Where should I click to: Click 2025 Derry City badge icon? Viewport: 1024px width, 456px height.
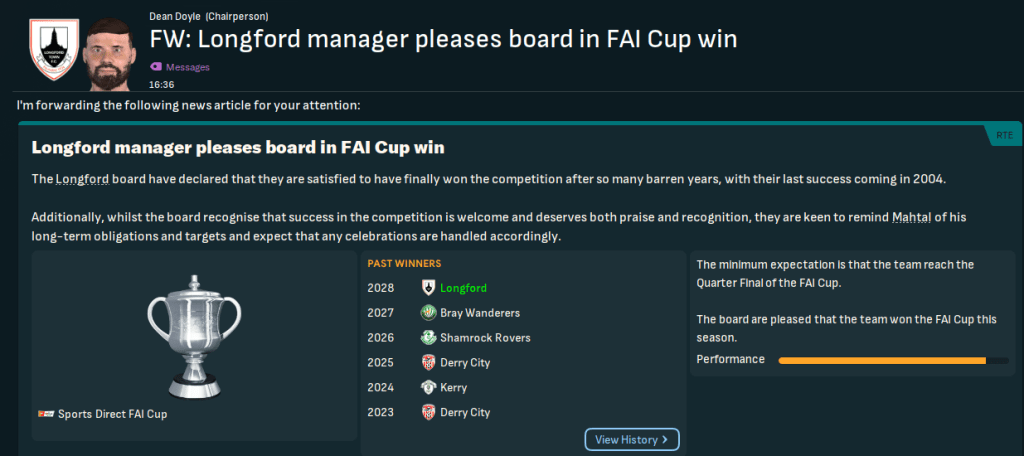tap(428, 363)
